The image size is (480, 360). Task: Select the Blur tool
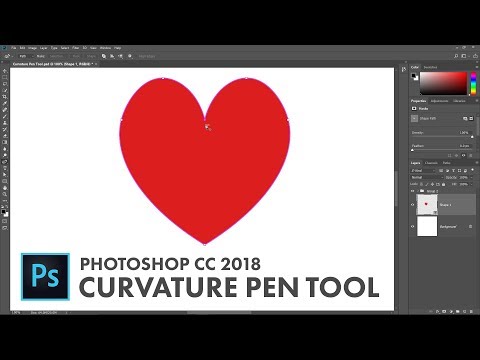click(x=5, y=149)
